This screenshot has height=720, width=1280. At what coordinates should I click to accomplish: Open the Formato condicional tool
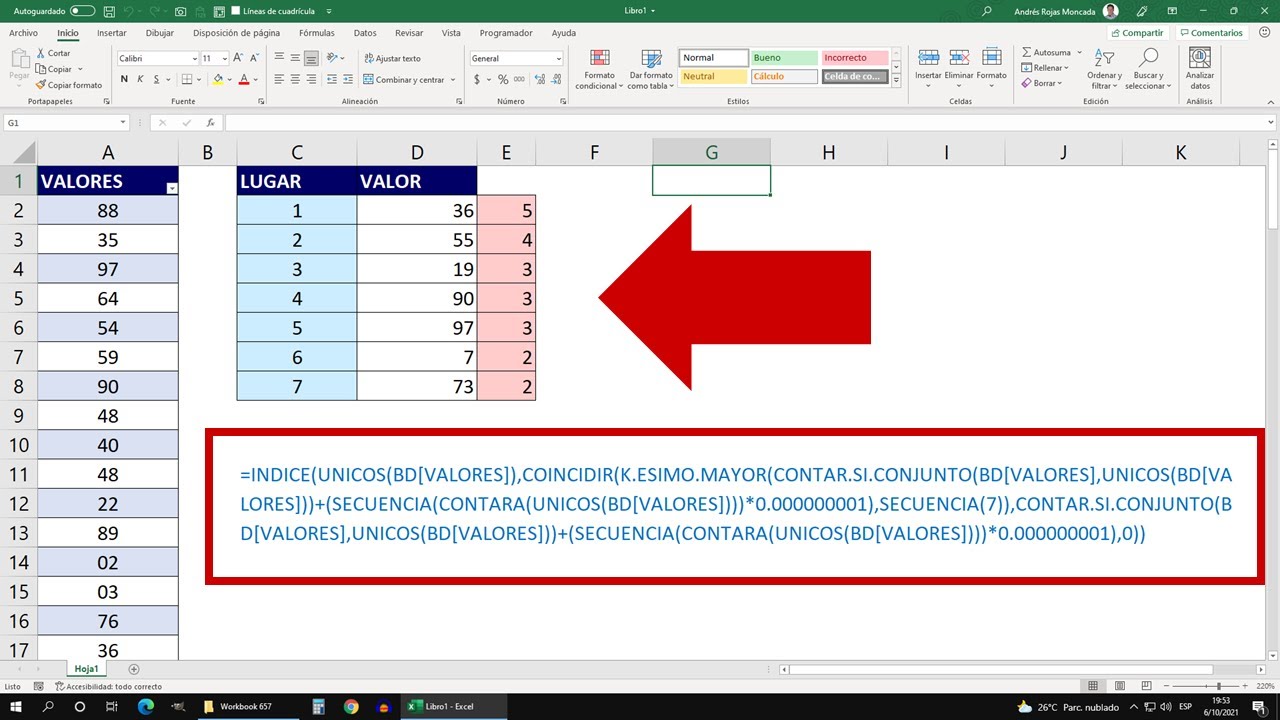pyautogui.click(x=598, y=70)
